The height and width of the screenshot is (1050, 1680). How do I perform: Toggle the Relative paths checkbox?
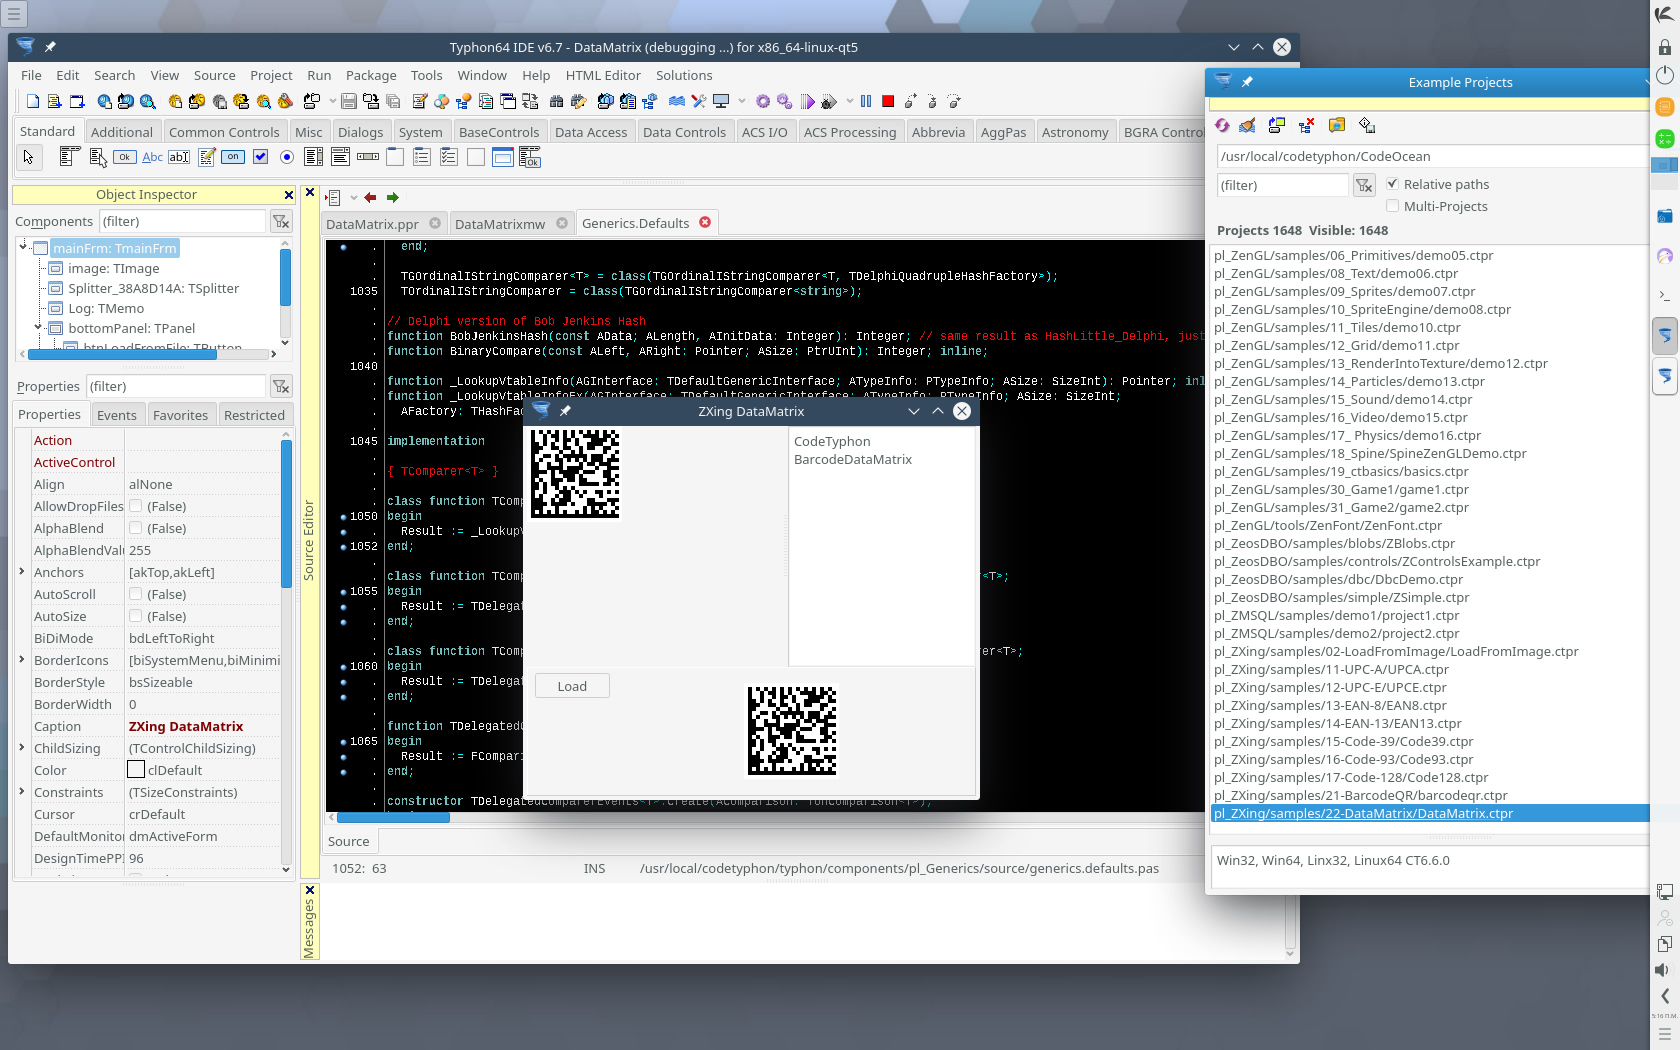(x=1392, y=184)
